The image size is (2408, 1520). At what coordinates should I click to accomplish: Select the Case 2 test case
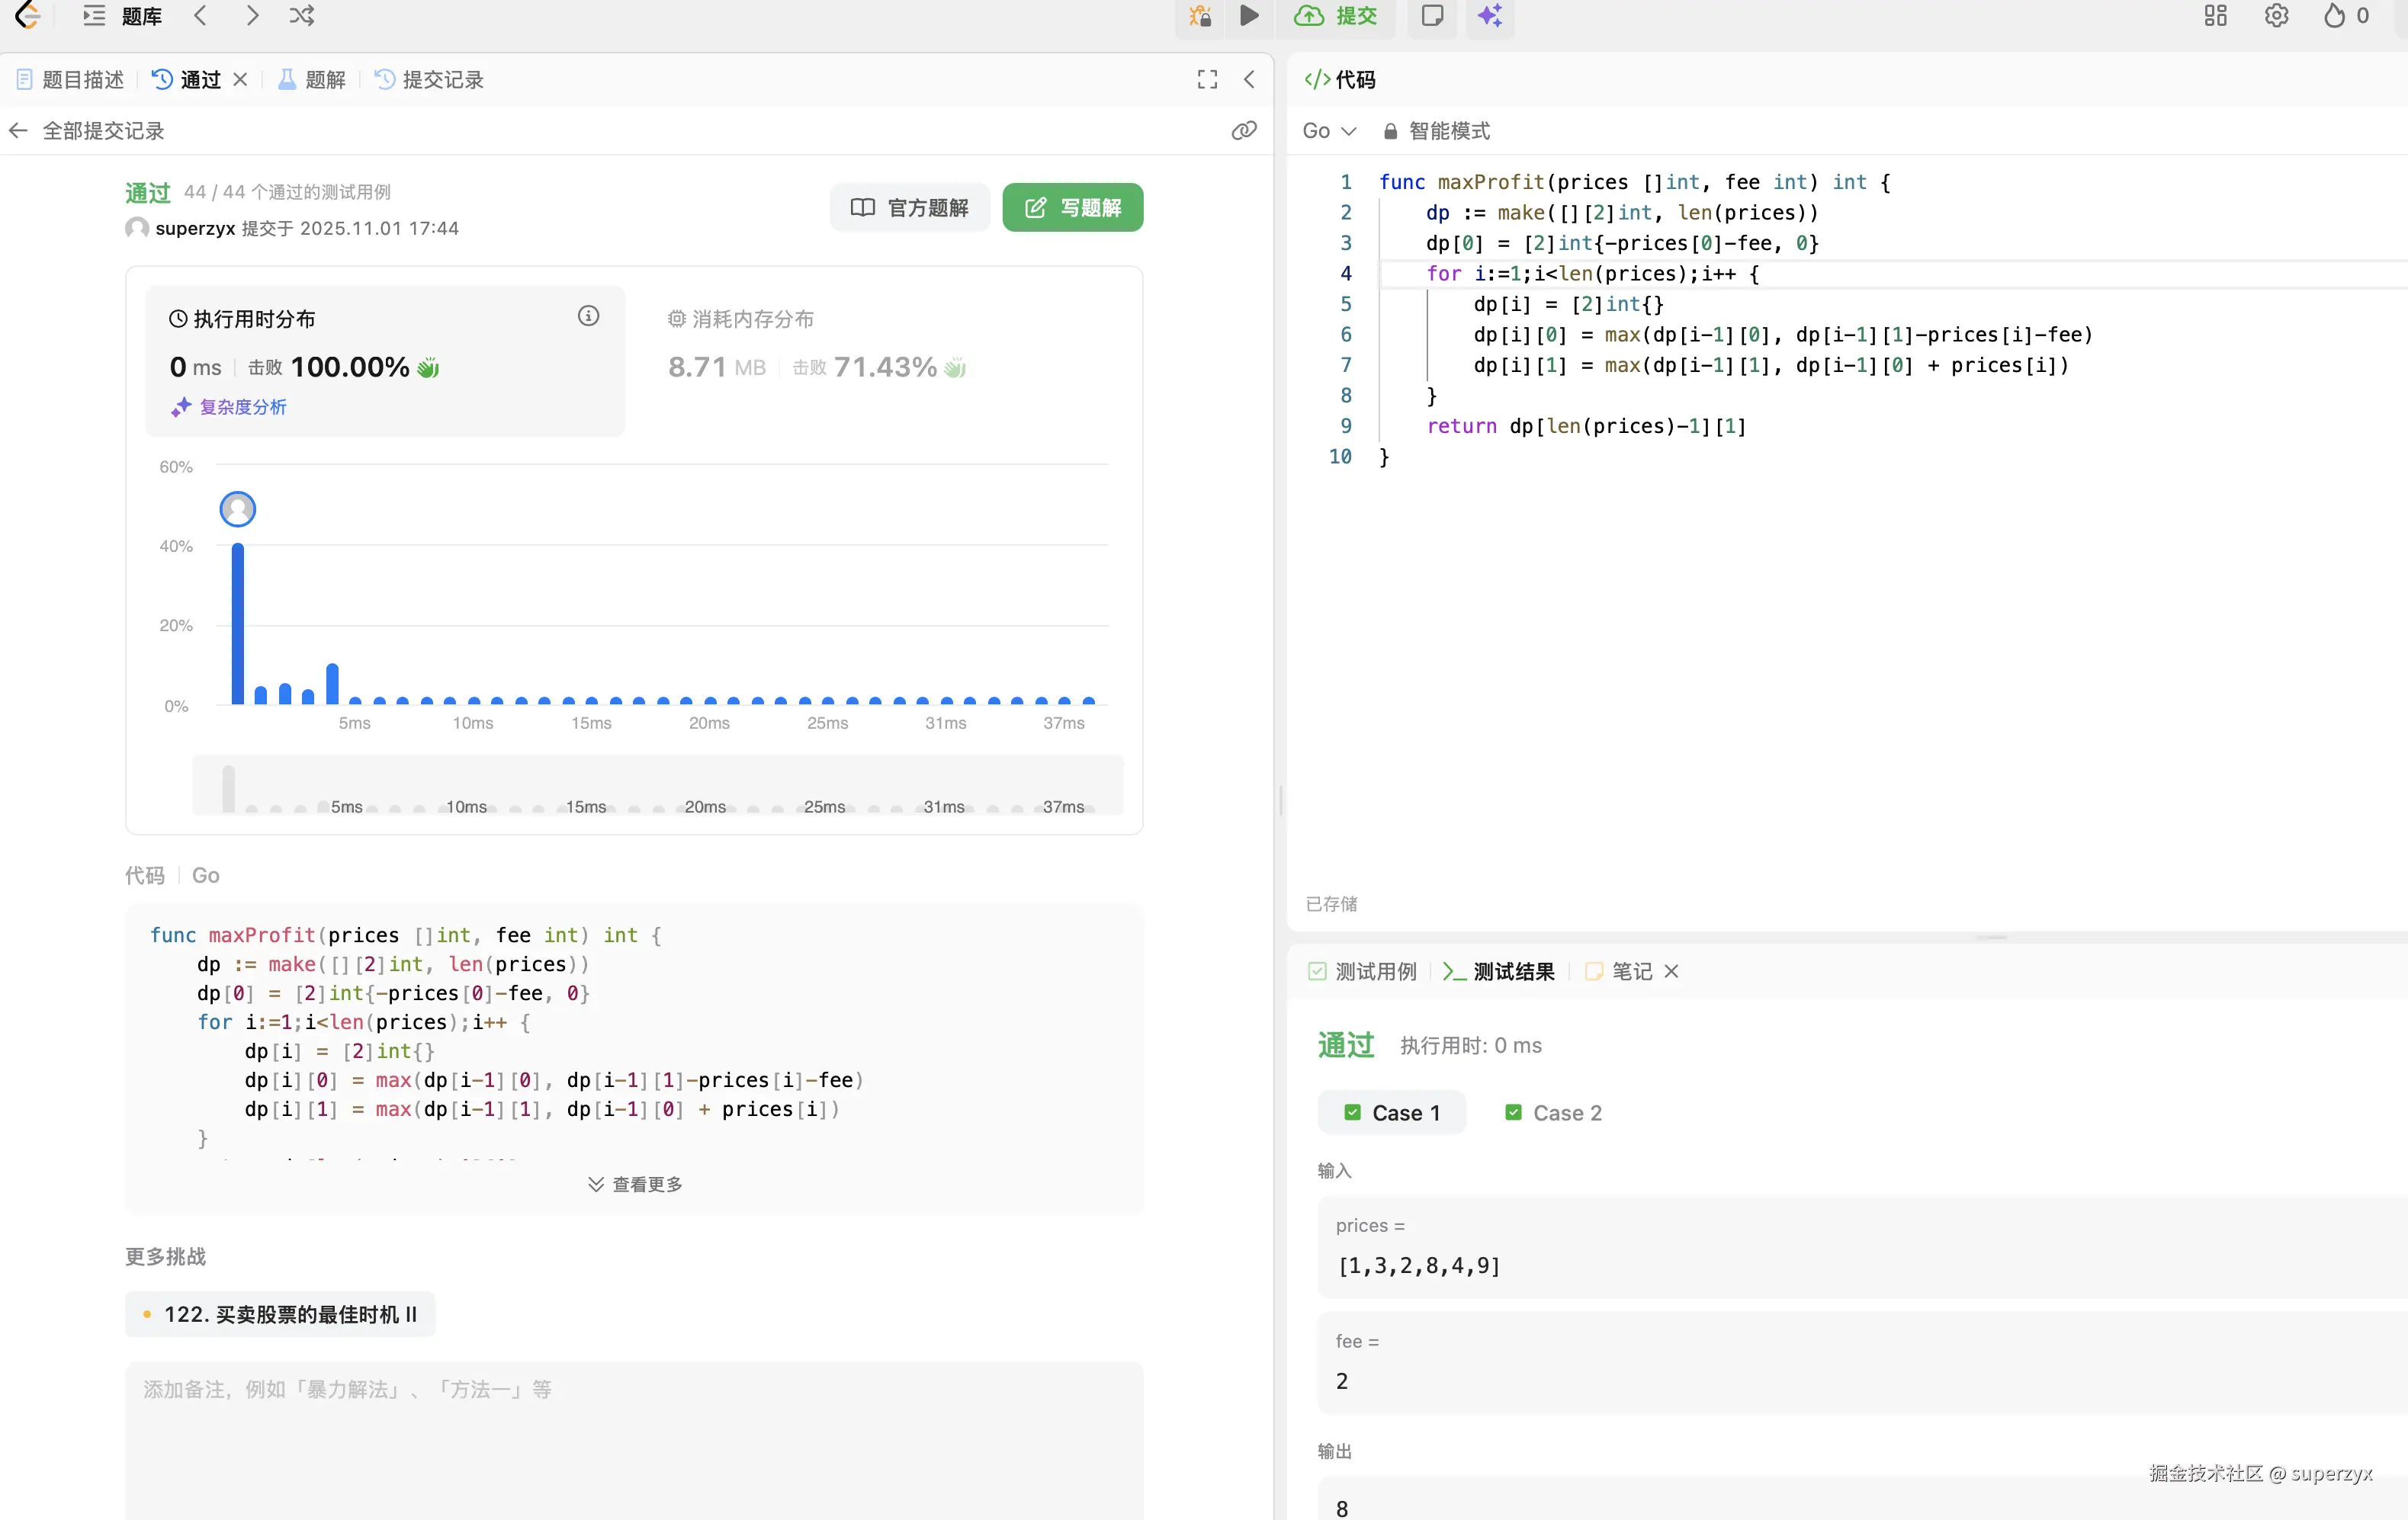(x=1553, y=1112)
